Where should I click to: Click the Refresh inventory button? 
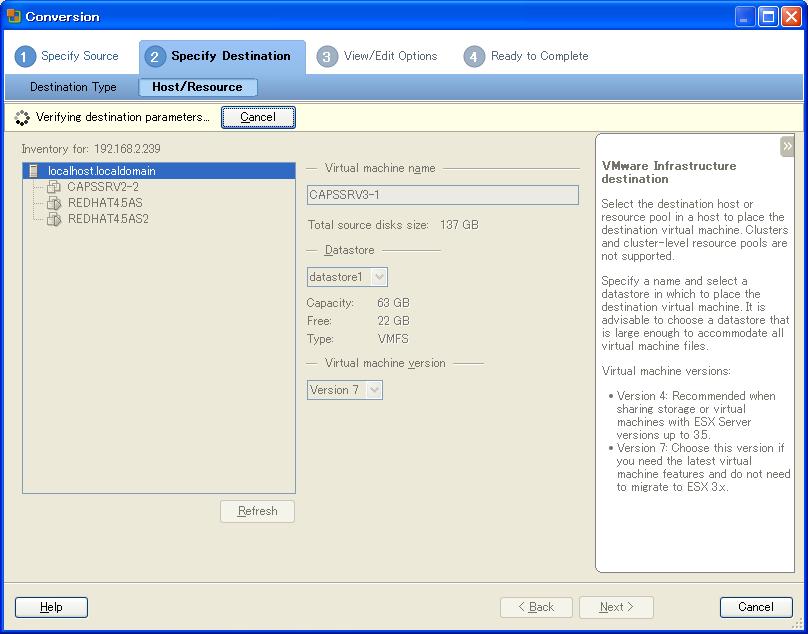pos(257,511)
